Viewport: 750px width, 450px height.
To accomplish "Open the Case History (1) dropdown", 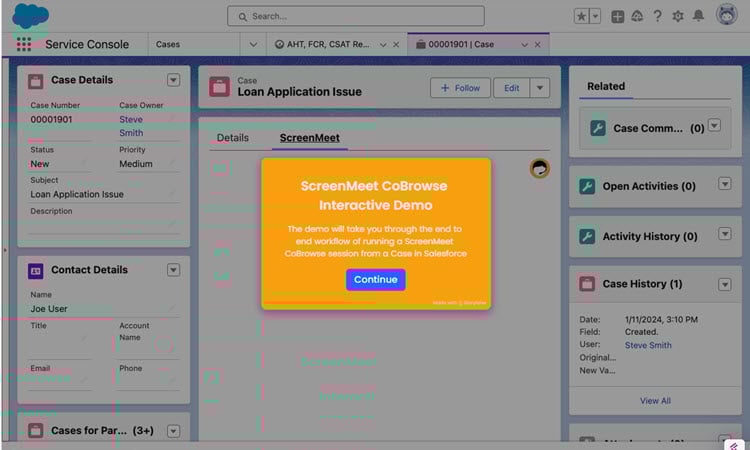I will pyautogui.click(x=725, y=285).
